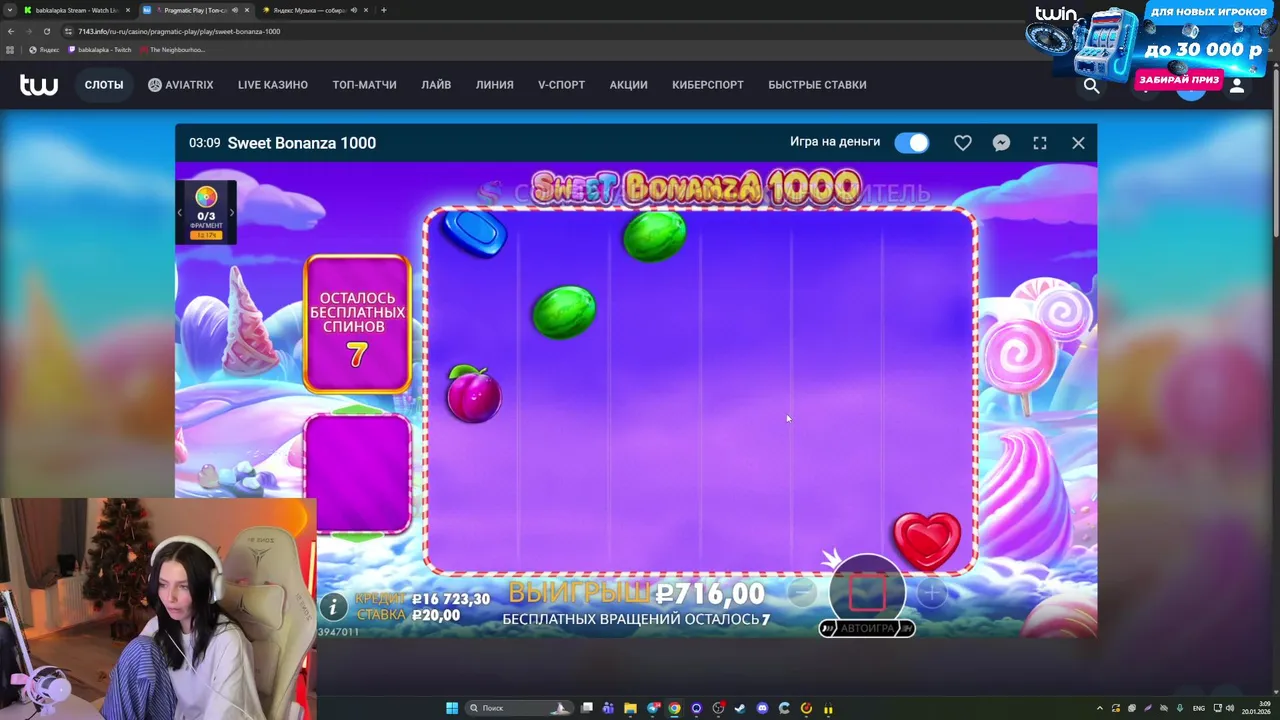Open the AVIATRIX menu item
The image size is (1280, 720).
181,85
